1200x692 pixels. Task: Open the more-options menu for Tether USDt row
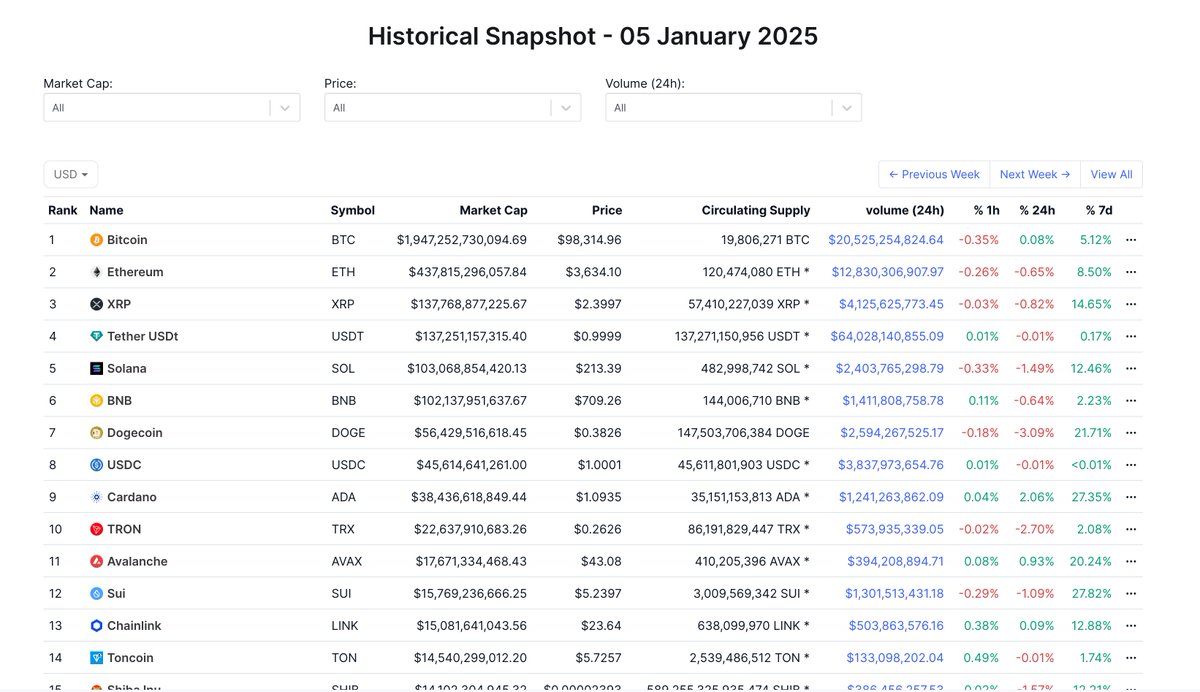[1131, 336]
